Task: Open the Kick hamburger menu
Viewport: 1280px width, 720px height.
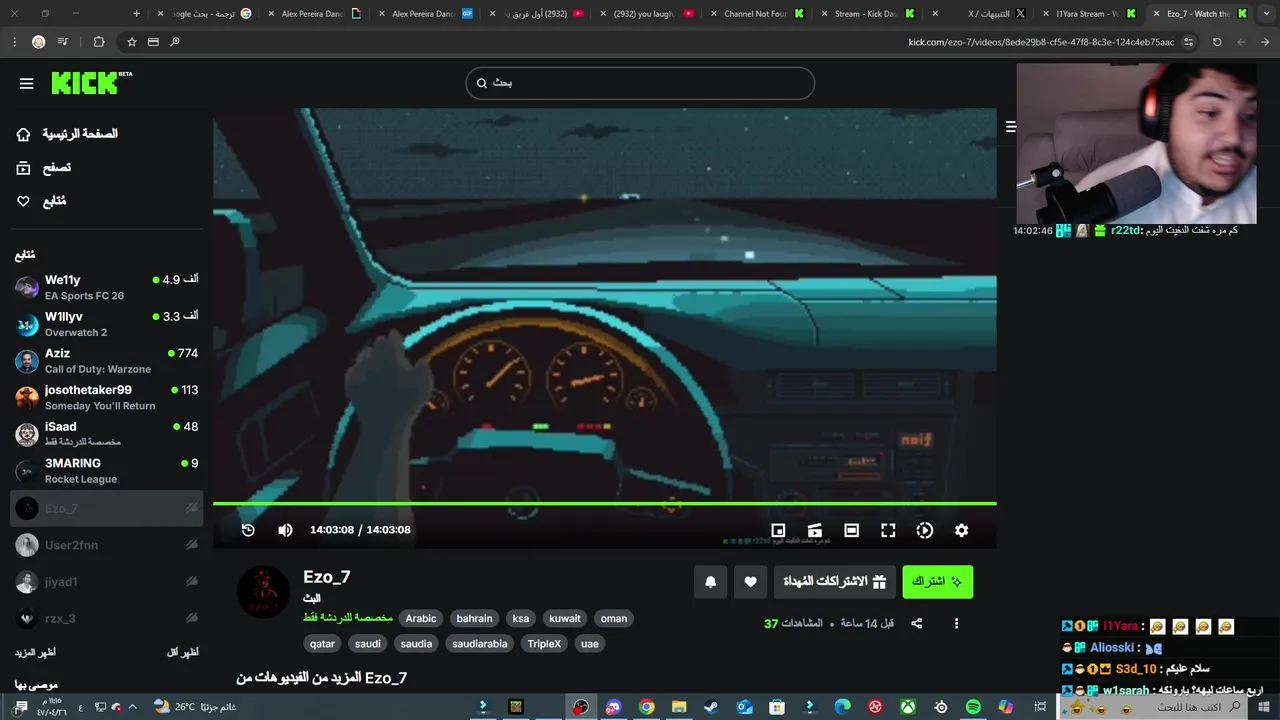Action: [27, 84]
